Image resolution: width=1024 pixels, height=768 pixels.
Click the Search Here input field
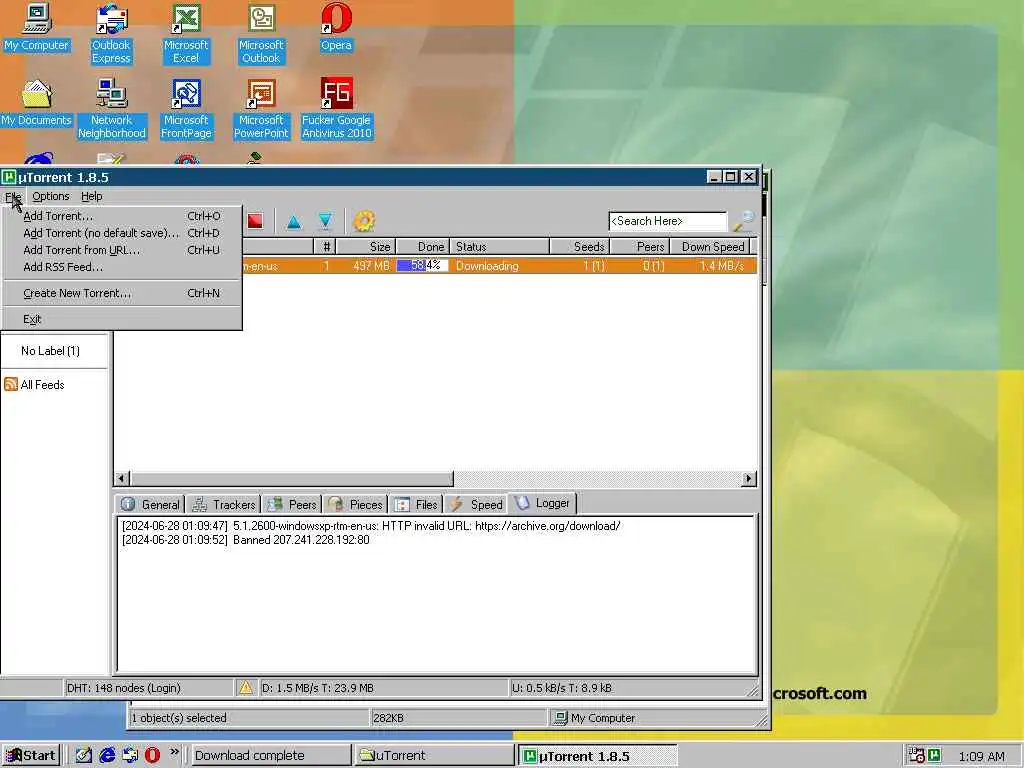pos(667,221)
